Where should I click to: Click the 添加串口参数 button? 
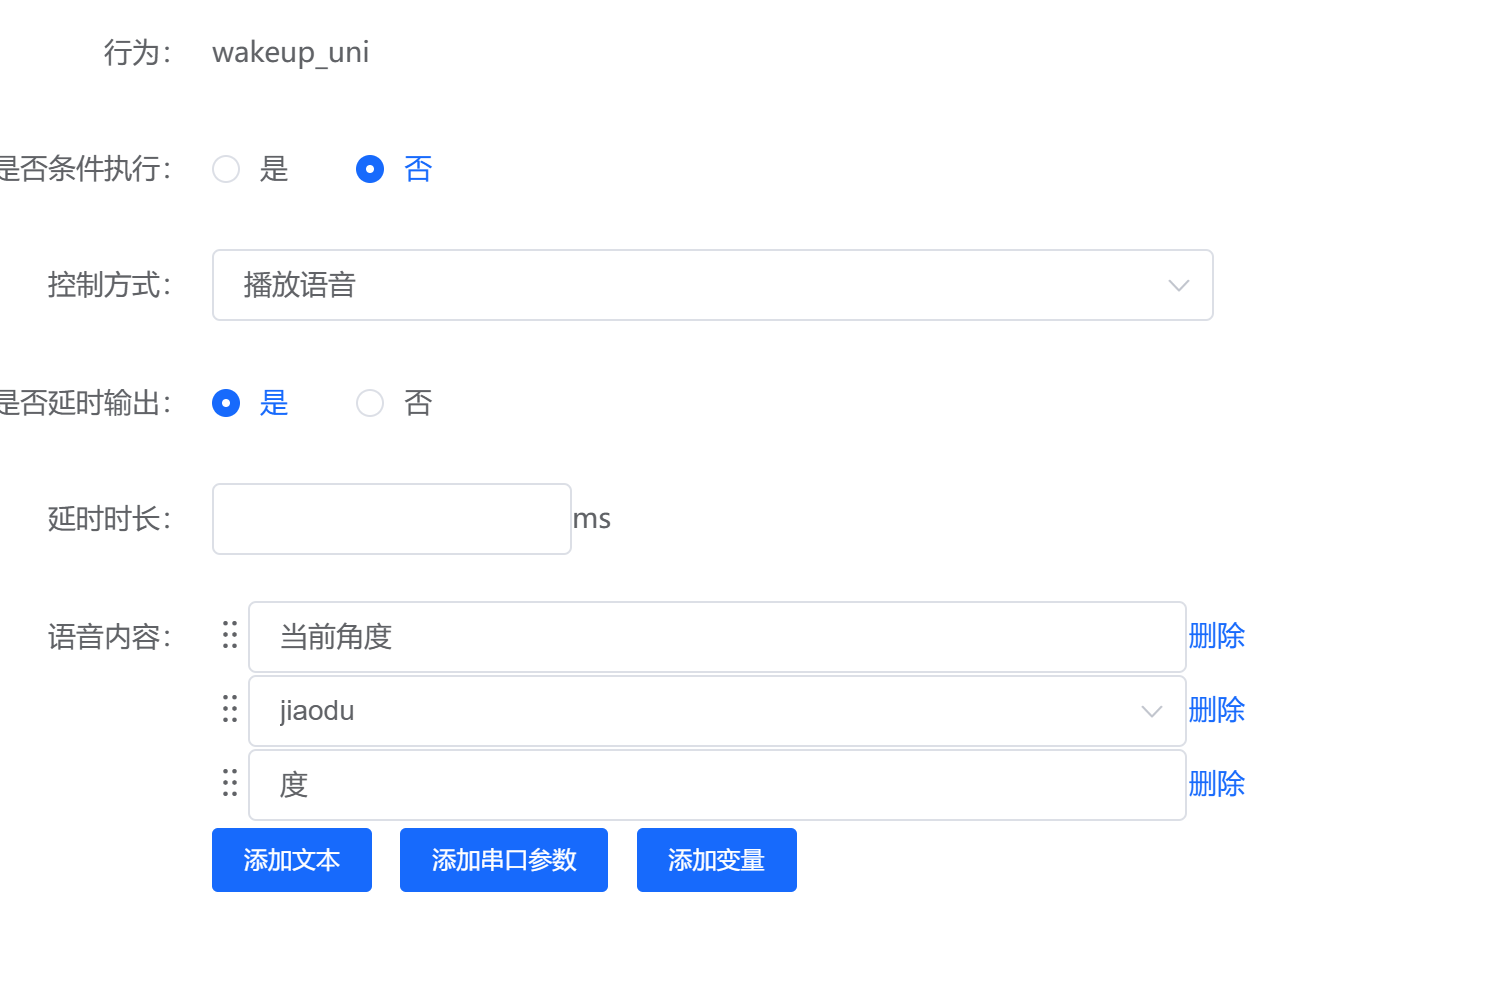coord(503,859)
